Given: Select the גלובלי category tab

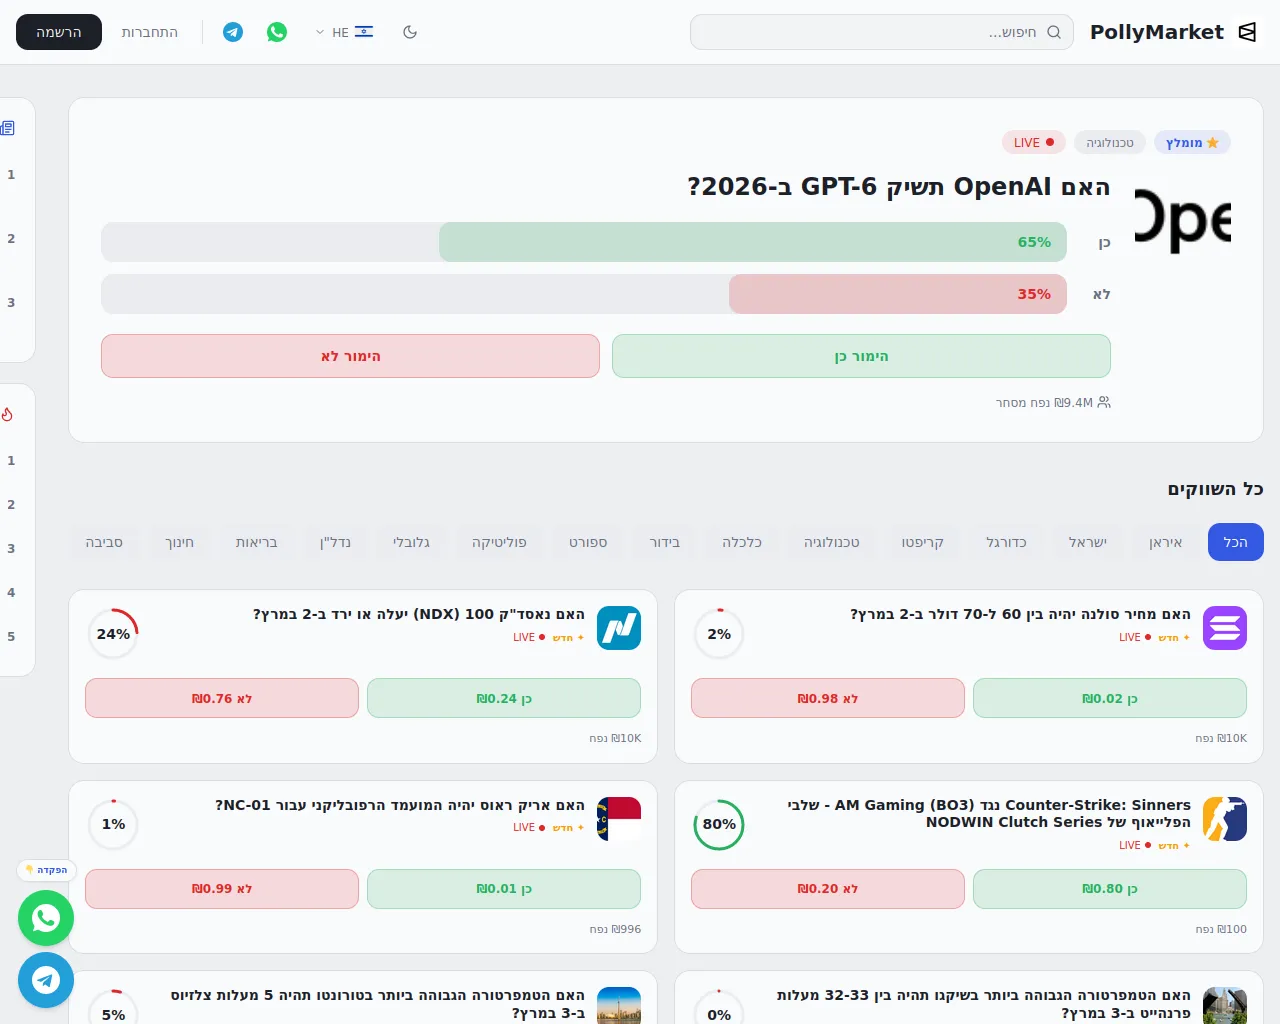Looking at the screenshot, I should pos(411,542).
